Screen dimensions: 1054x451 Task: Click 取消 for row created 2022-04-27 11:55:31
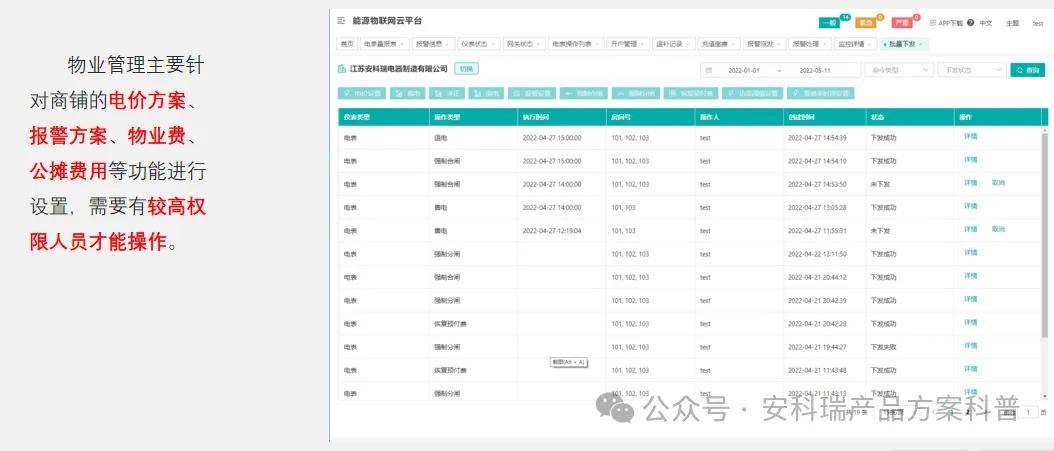998,229
